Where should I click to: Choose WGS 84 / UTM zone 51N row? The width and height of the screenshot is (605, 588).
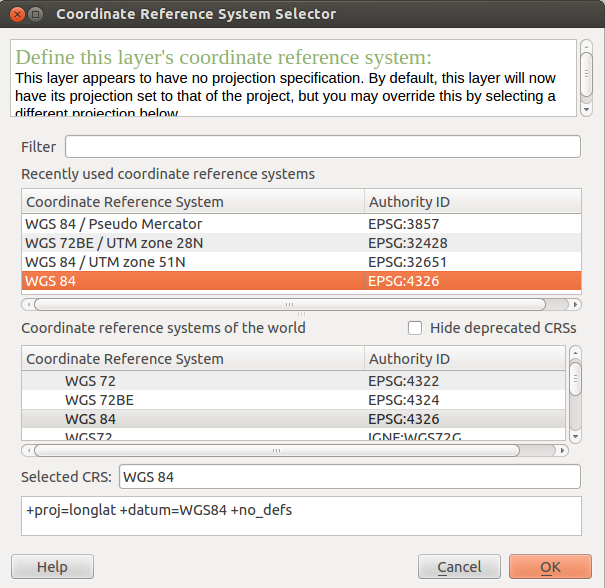[x=301, y=262]
